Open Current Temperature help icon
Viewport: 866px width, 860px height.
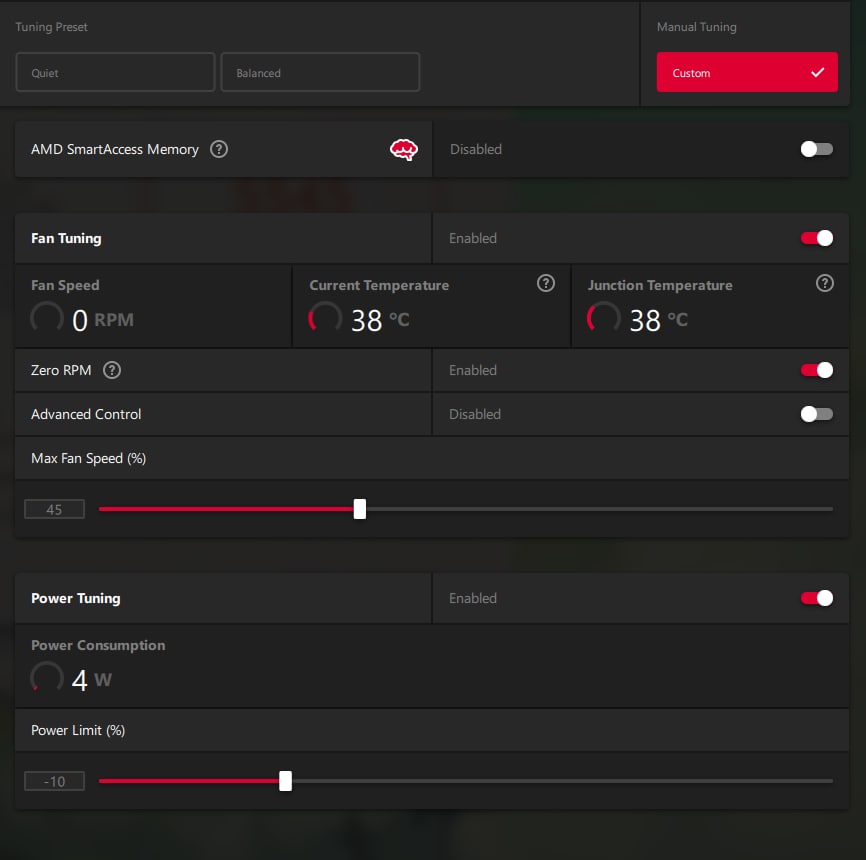pos(546,283)
